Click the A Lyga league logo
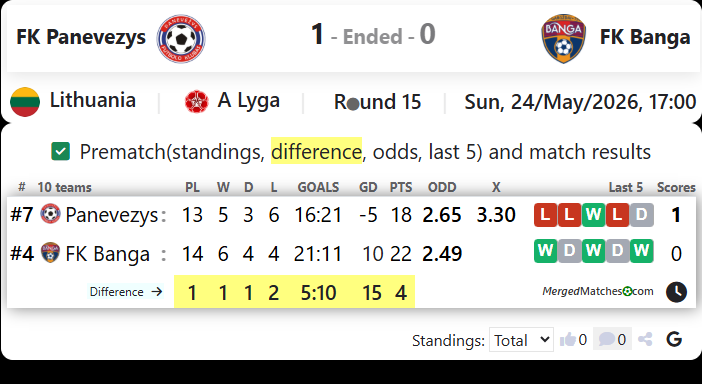702x384 pixels. point(197,102)
